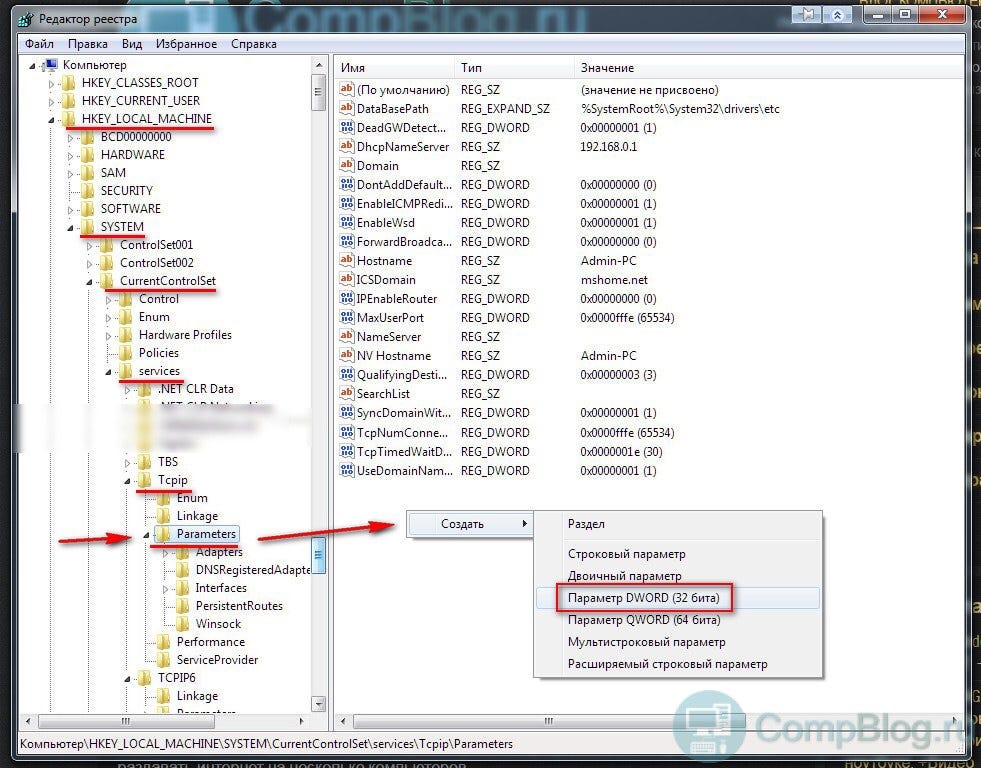Screen dimensions: 981x768
Task: Sort values by the Имя column header
Action: tap(394, 68)
